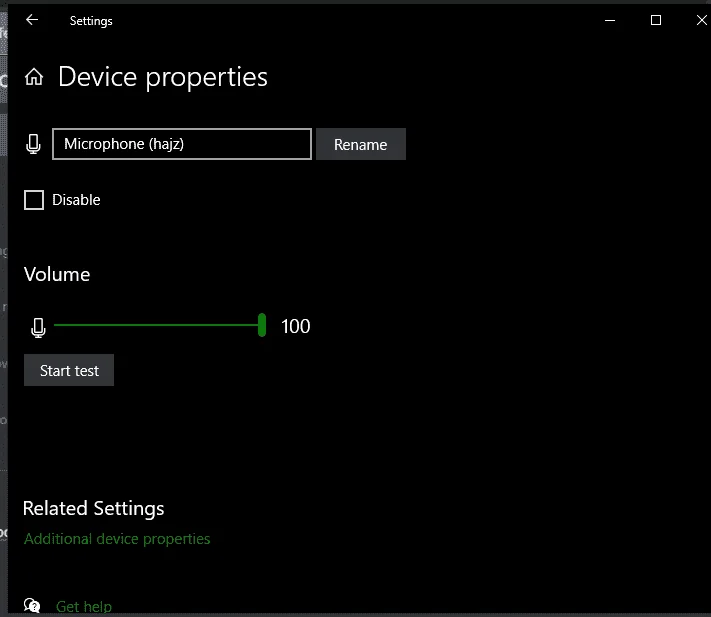Click the Device properties heading
The height and width of the screenshot is (617, 711).
point(163,77)
